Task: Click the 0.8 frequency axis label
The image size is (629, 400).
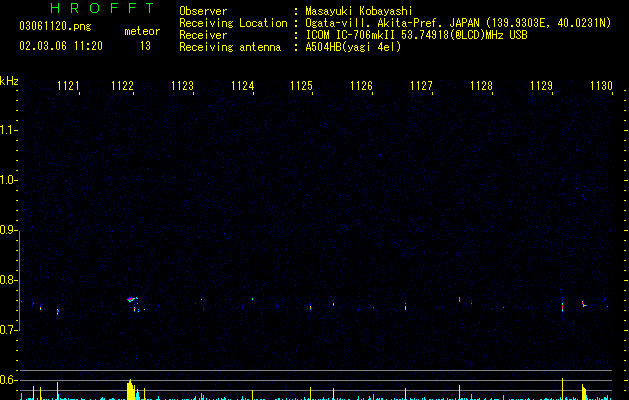Action: [8, 280]
